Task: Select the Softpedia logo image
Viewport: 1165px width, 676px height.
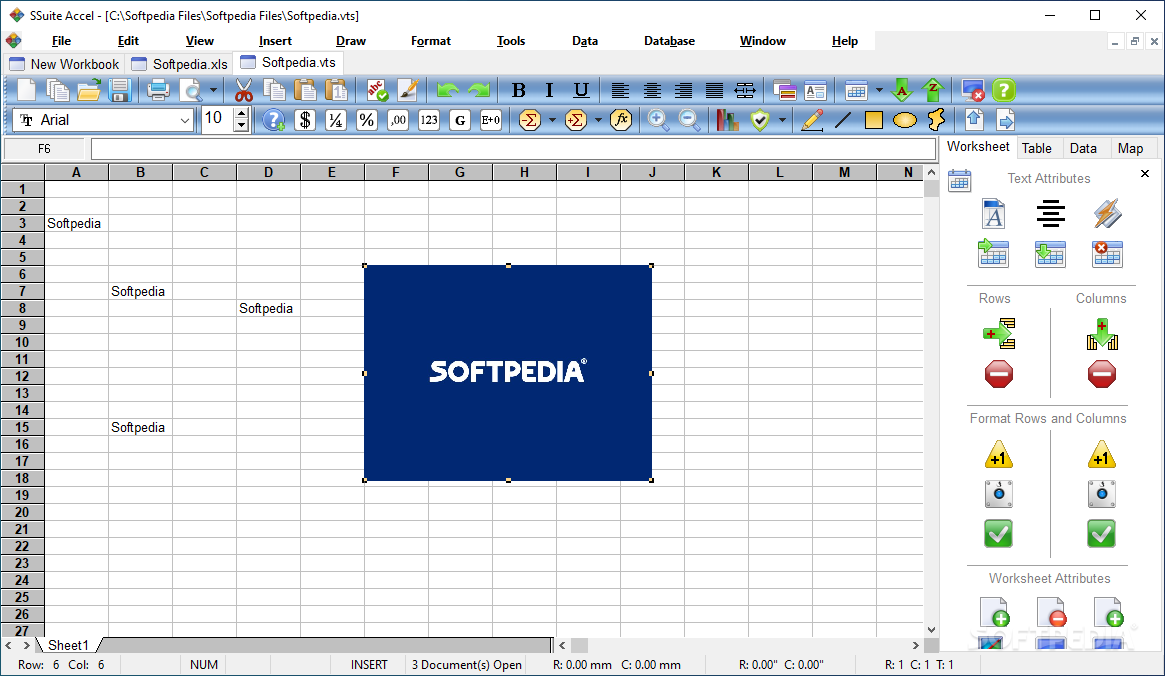Action: [x=508, y=373]
